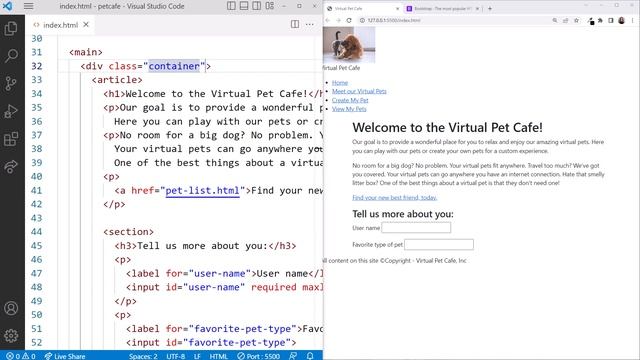Open notifications bell in status bar

pyautogui.click(x=310, y=356)
